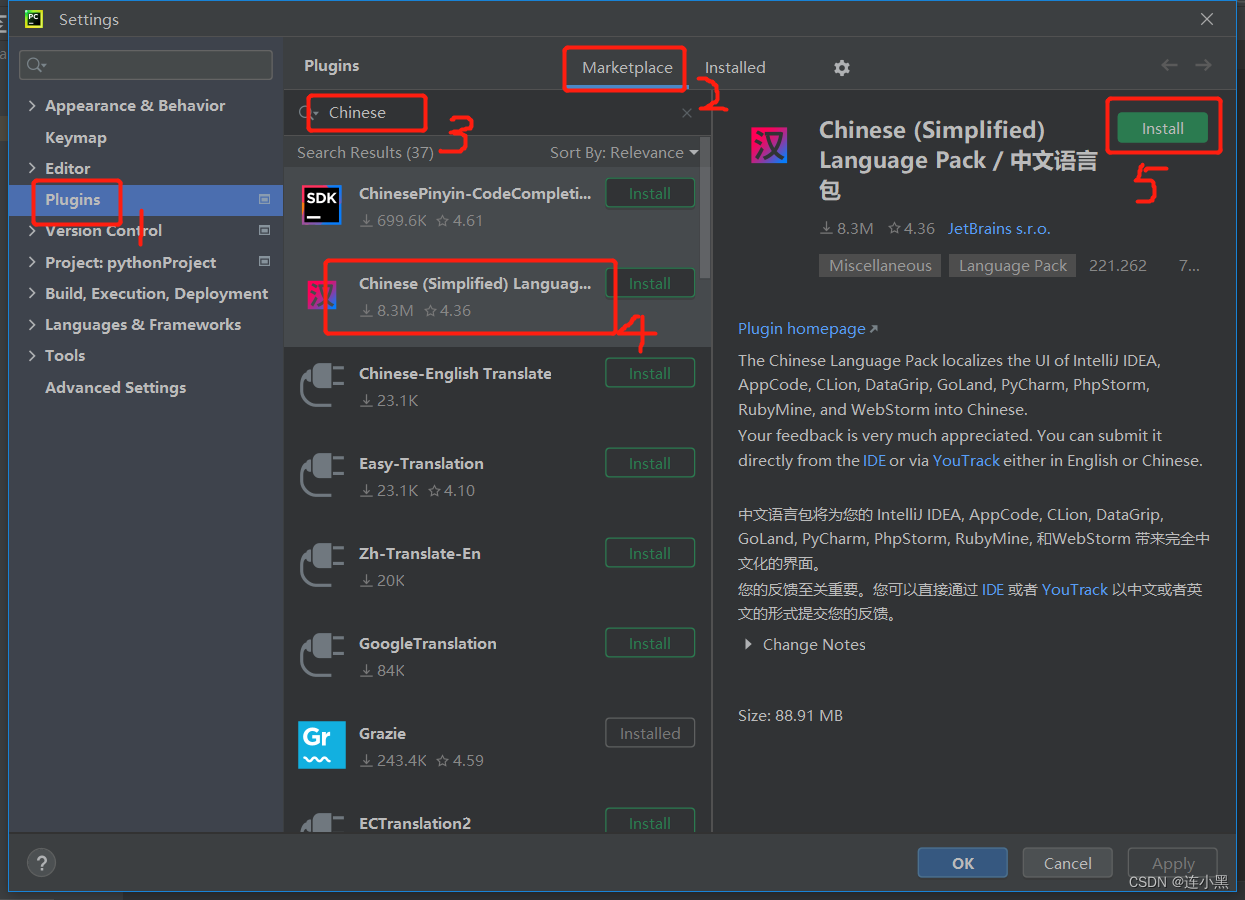Click the ECTranslation2 plugin icon
1245x900 pixels.
(322, 822)
